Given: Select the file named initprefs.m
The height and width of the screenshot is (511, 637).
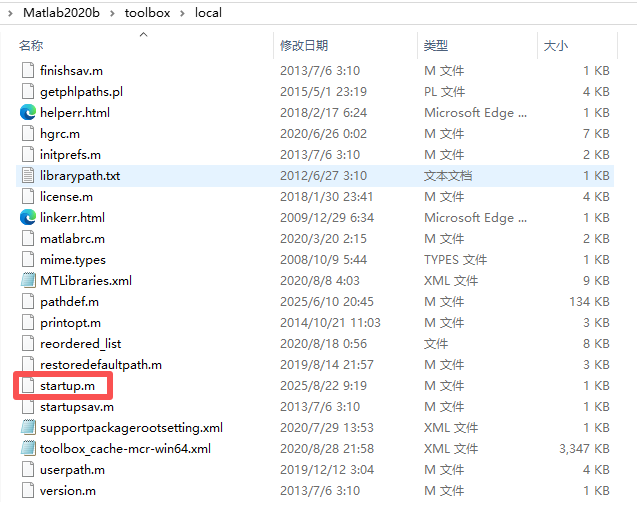Looking at the screenshot, I should [x=70, y=155].
